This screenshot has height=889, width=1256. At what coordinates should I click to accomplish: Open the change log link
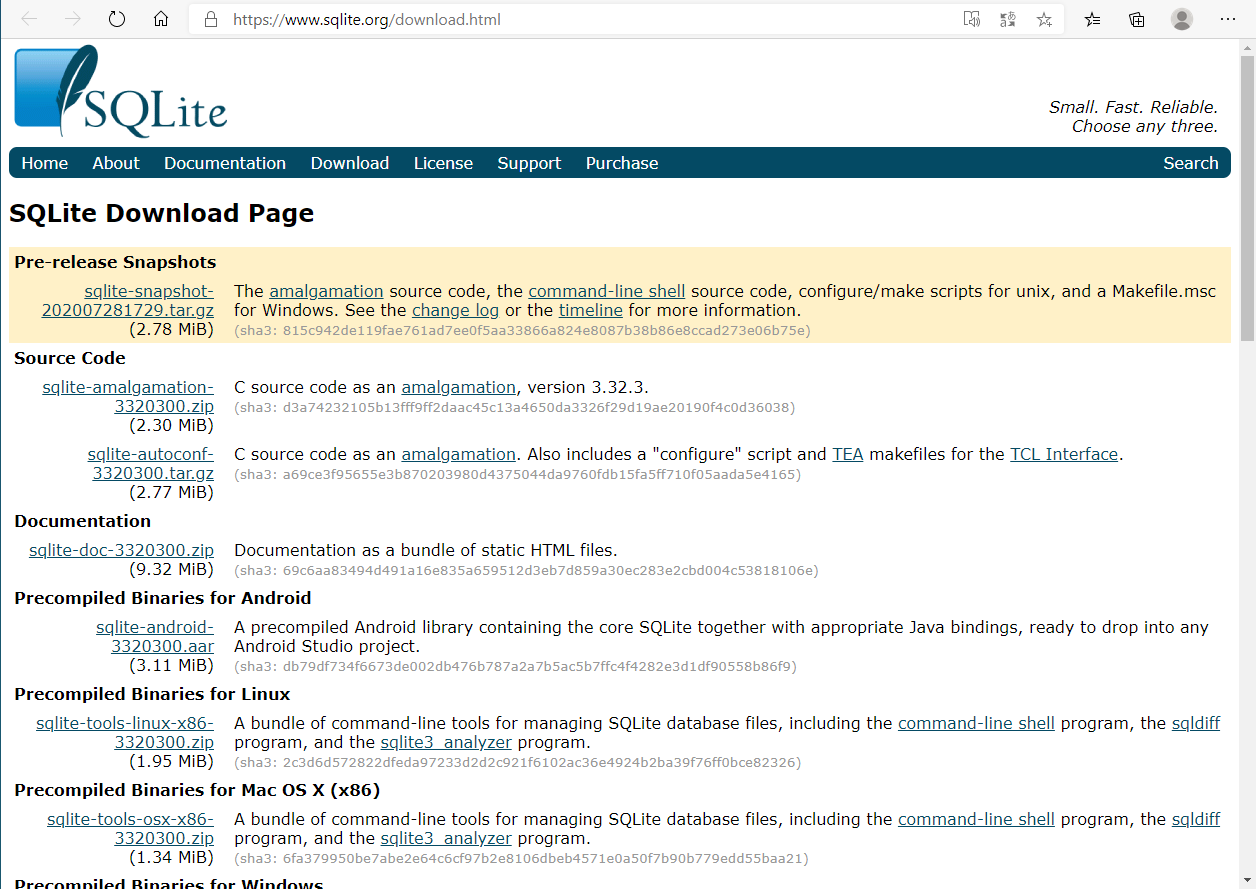(455, 310)
